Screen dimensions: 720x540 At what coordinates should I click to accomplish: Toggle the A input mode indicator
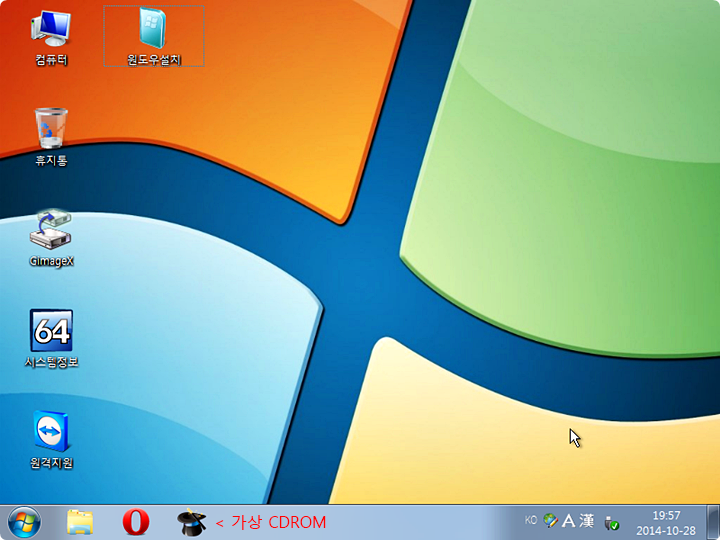coord(569,520)
